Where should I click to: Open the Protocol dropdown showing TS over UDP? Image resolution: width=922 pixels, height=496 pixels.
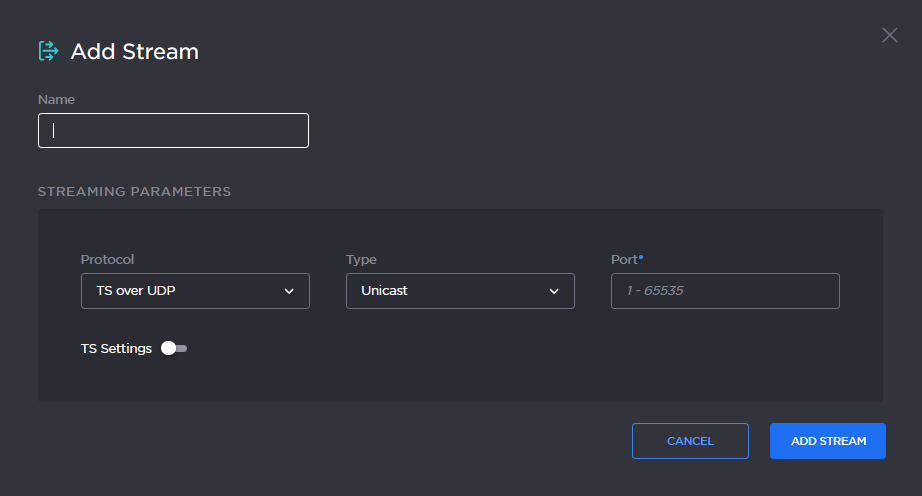(x=195, y=291)
